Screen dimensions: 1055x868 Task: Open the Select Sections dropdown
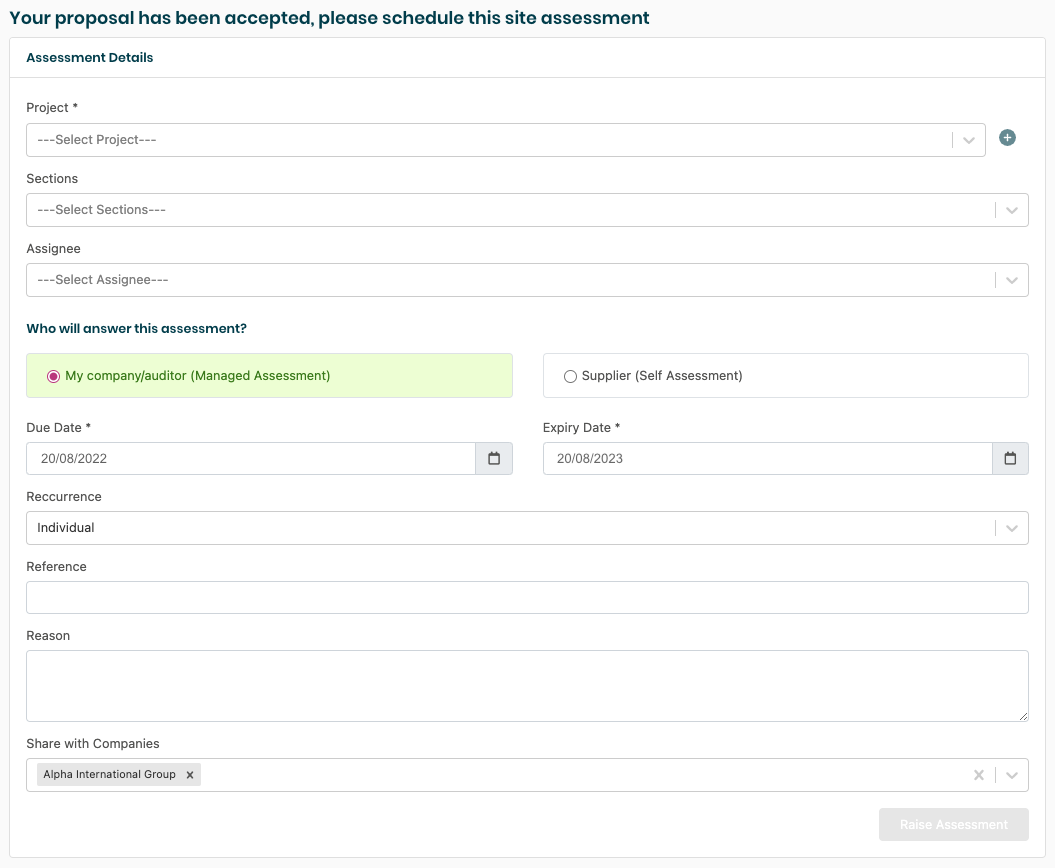pos(510,210)
